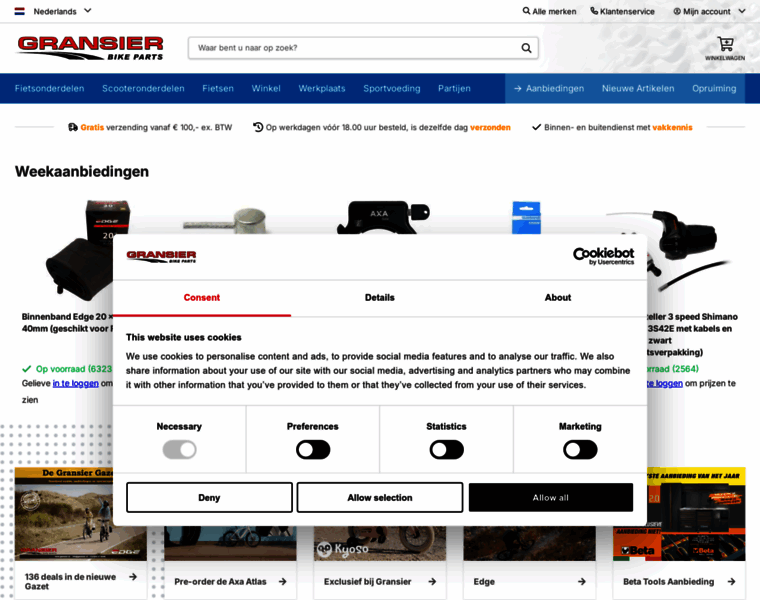Screen dimensions: 760x600
Task: Click the blue packaged product image
Action: [x=526, y=218]
